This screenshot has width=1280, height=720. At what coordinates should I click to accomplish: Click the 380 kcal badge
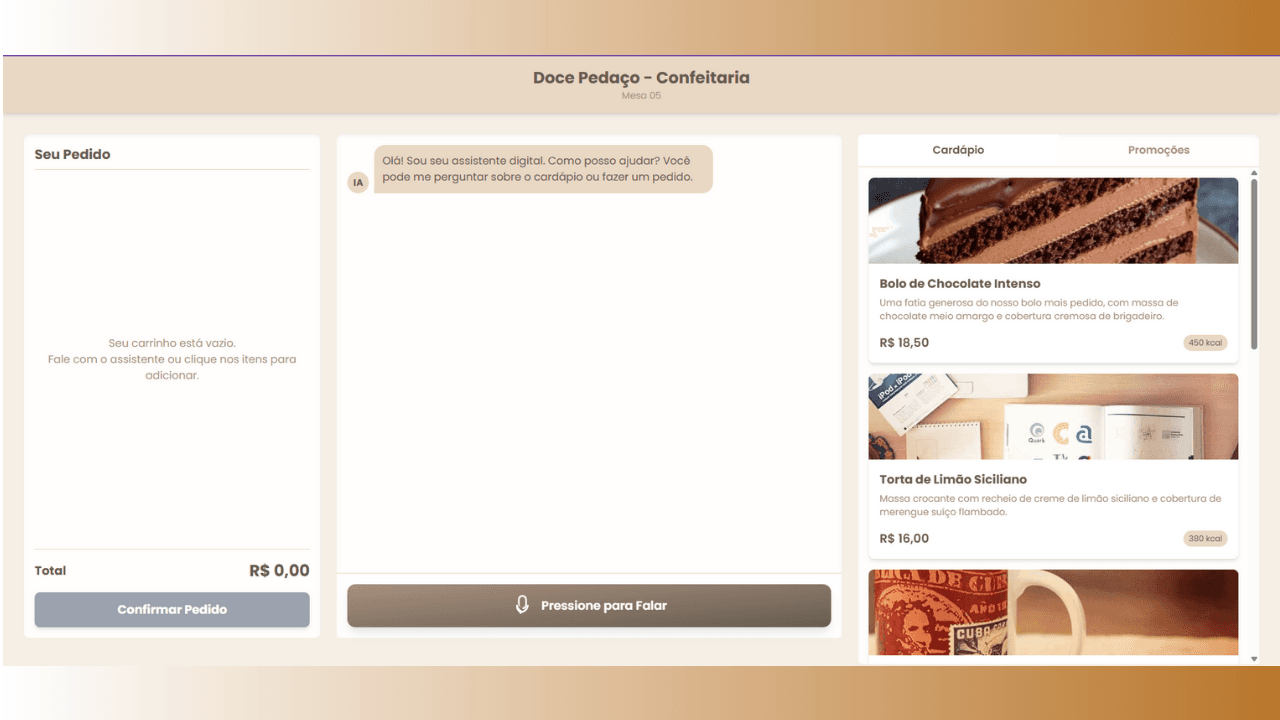[1205, 539]
